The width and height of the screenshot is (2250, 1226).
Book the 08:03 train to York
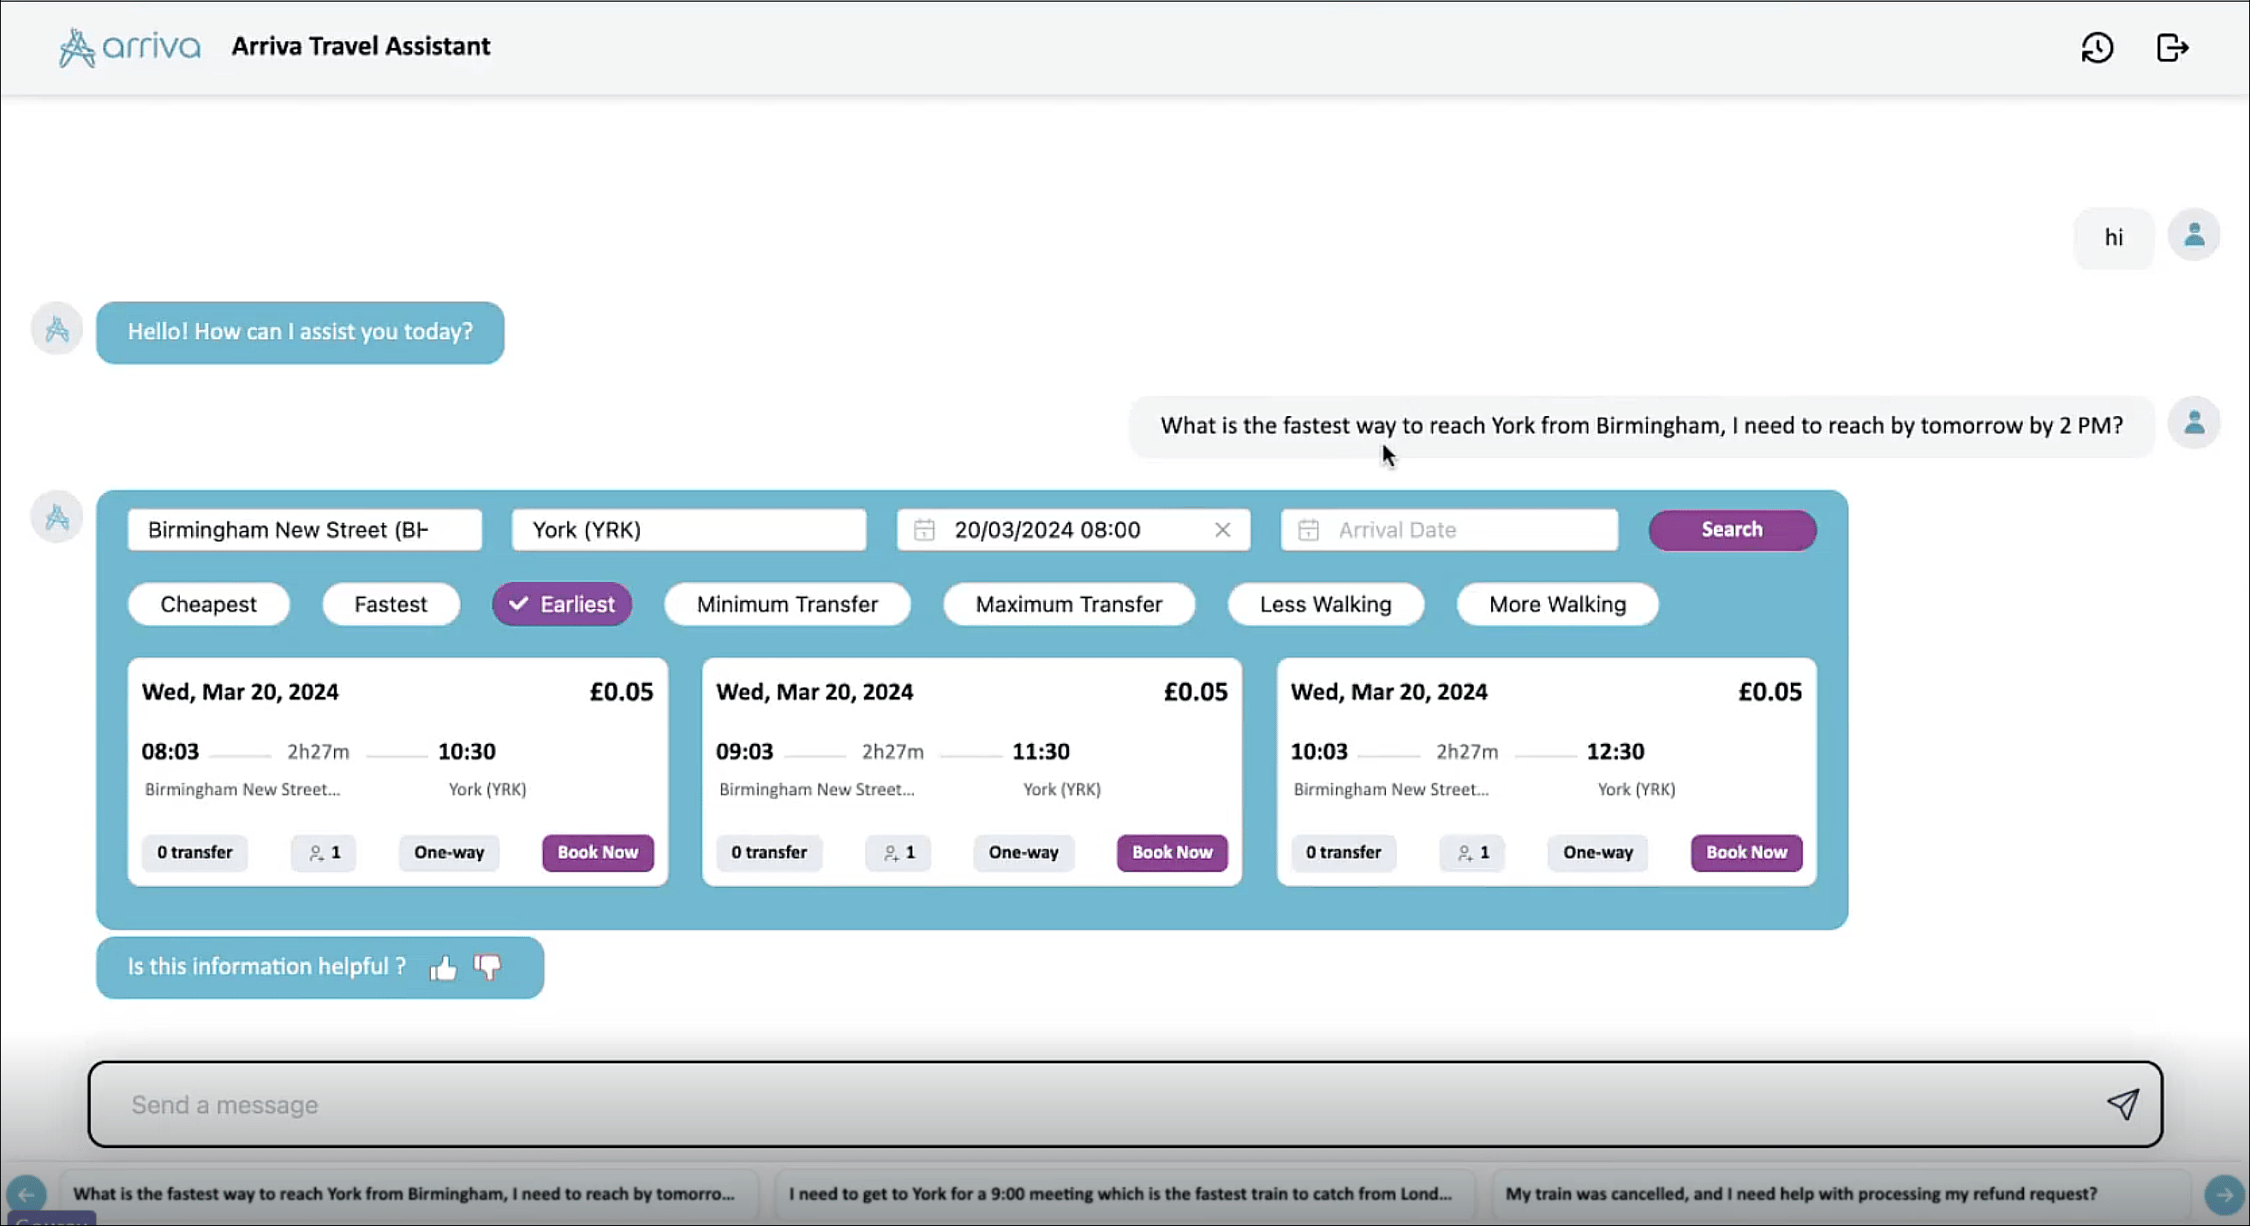[x=597, y=852]
